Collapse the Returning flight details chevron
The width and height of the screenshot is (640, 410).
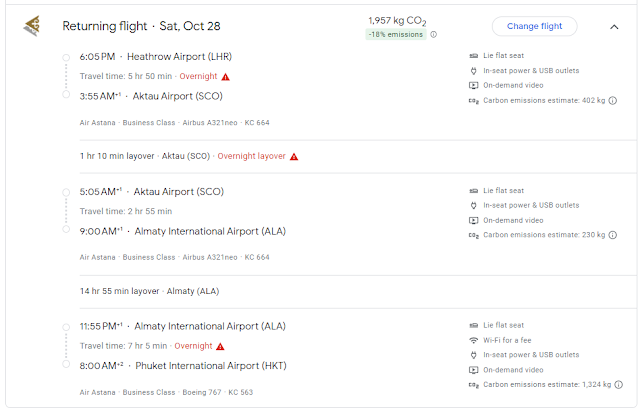[614, 27]
